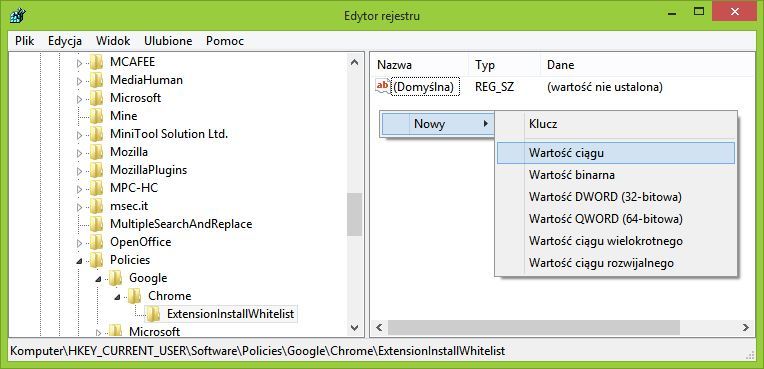Image resolution: width=764 pixels, height=369 pixels.
Task: Choose Wartość ciągu from the submenu
Action: click(x=615, y=153)
